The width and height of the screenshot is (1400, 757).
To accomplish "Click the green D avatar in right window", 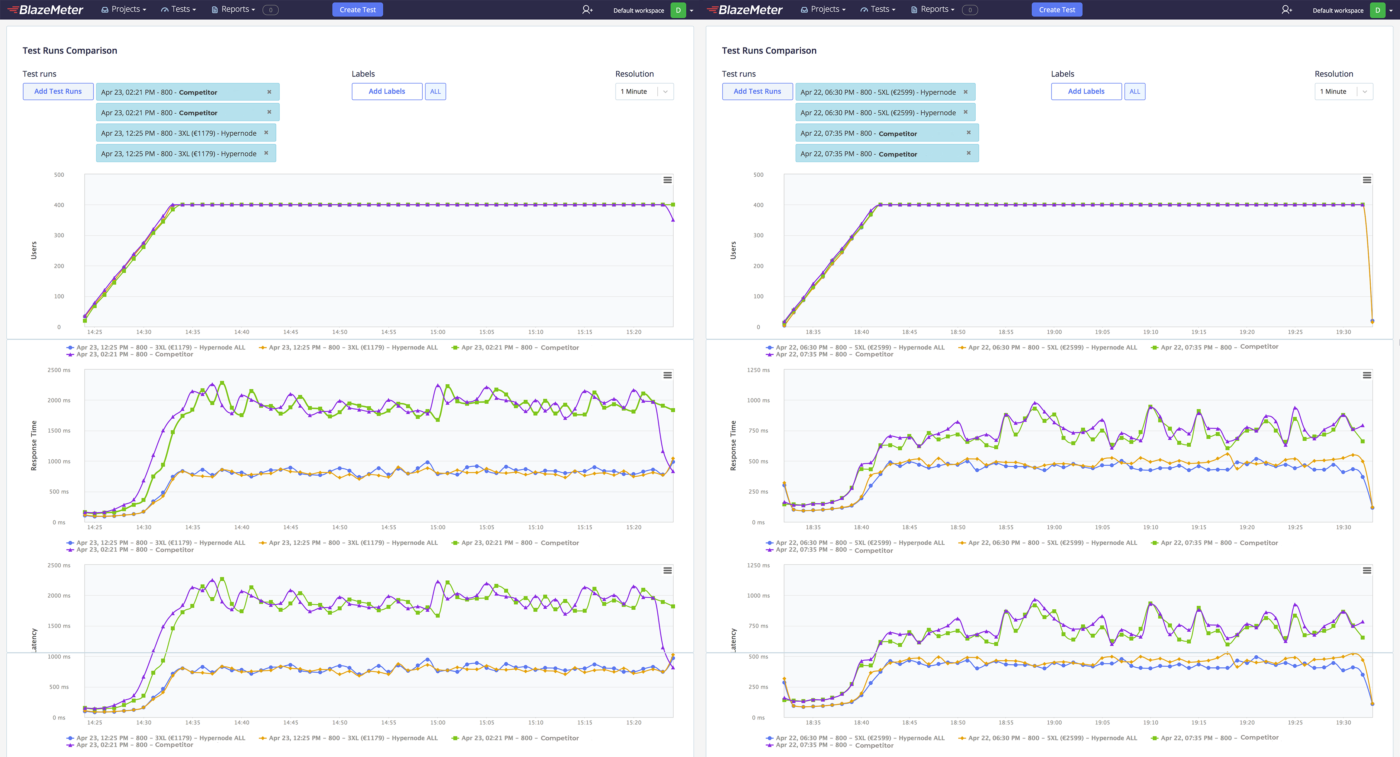I will click(1378, 10).
